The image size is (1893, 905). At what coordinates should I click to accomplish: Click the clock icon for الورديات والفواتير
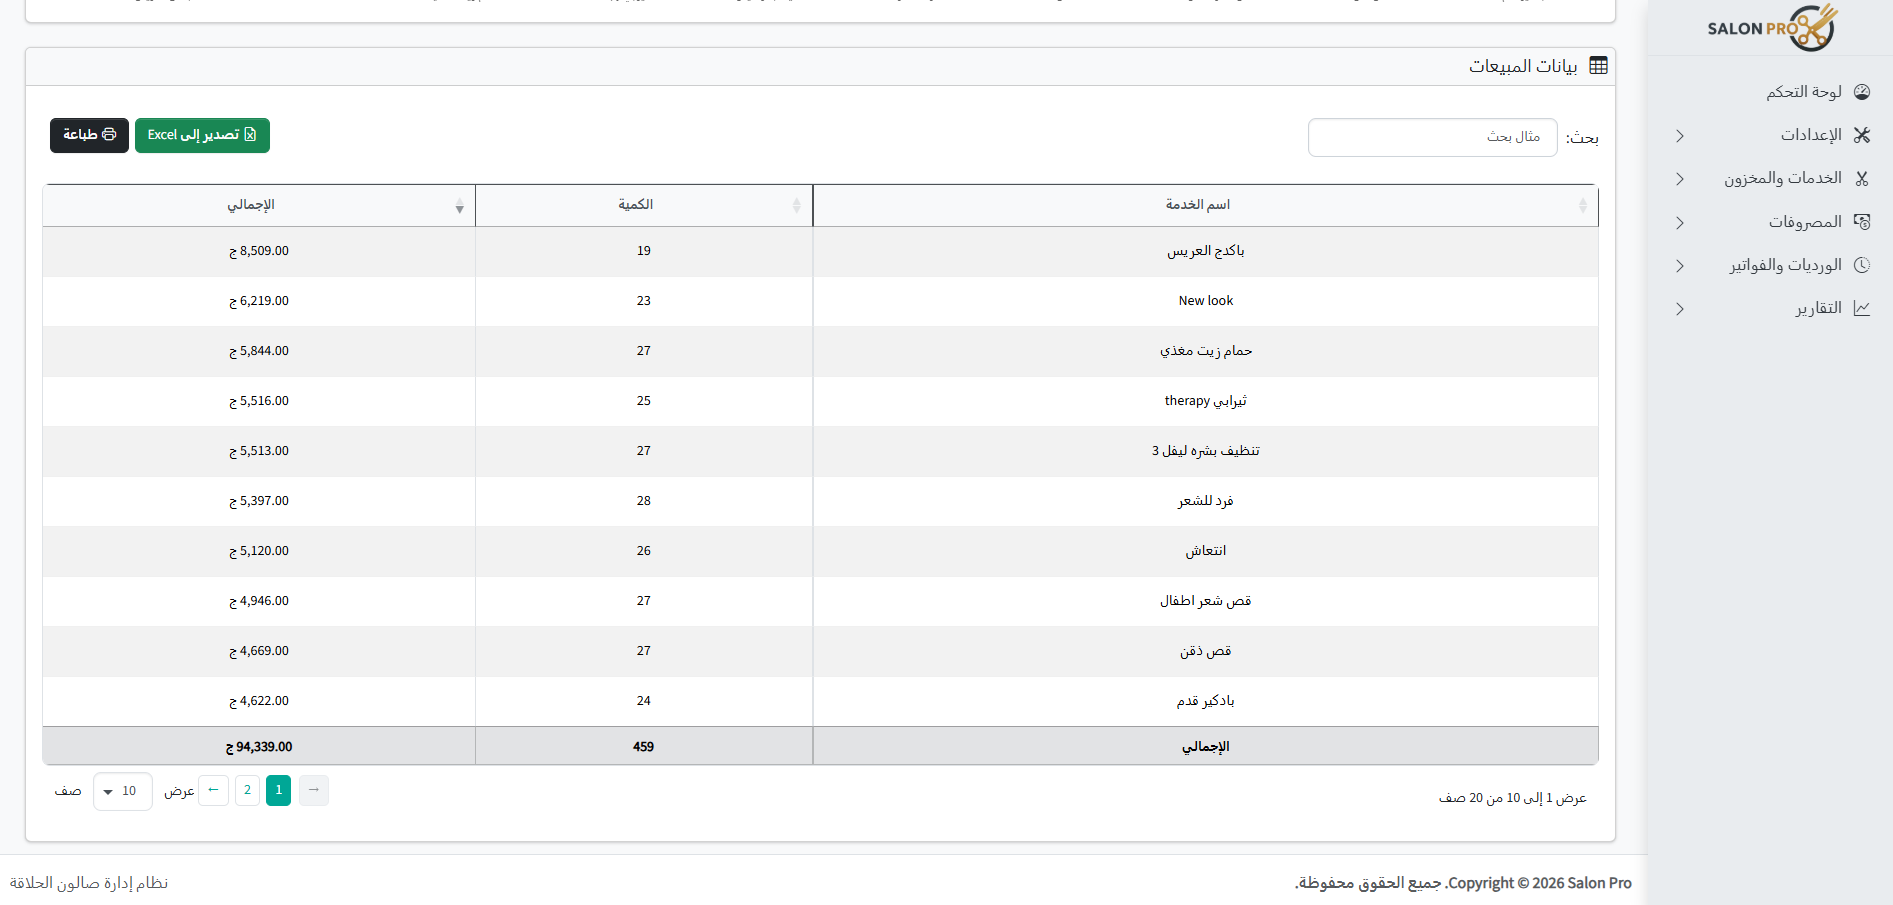pos(1862,264)
